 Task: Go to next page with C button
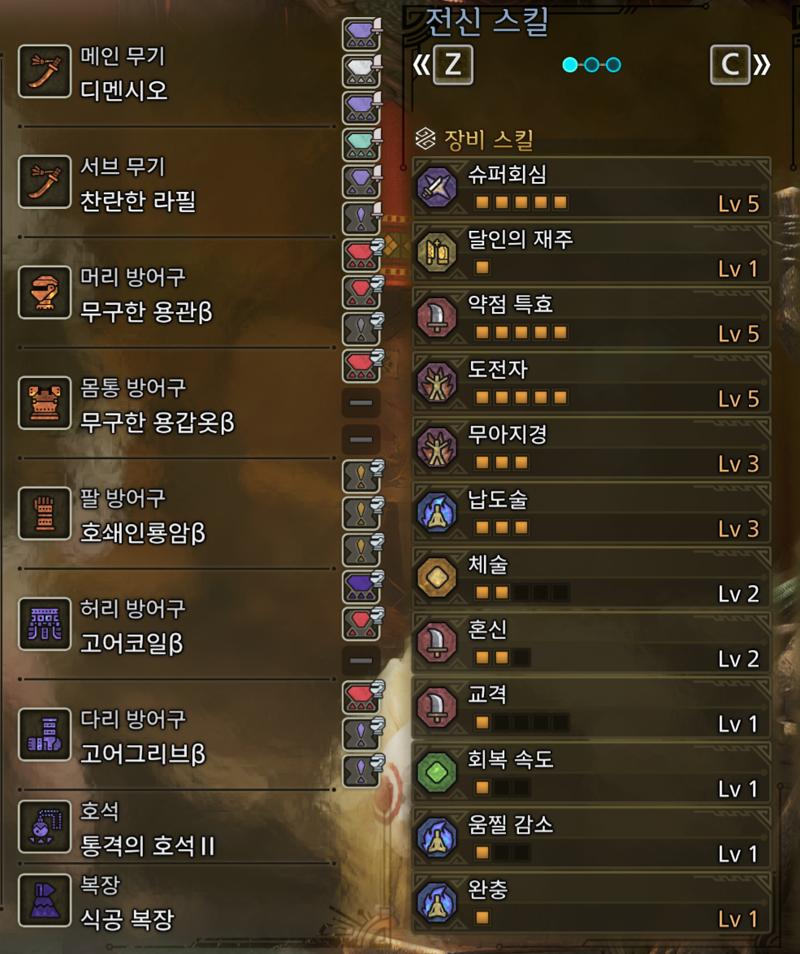(730, 64)
